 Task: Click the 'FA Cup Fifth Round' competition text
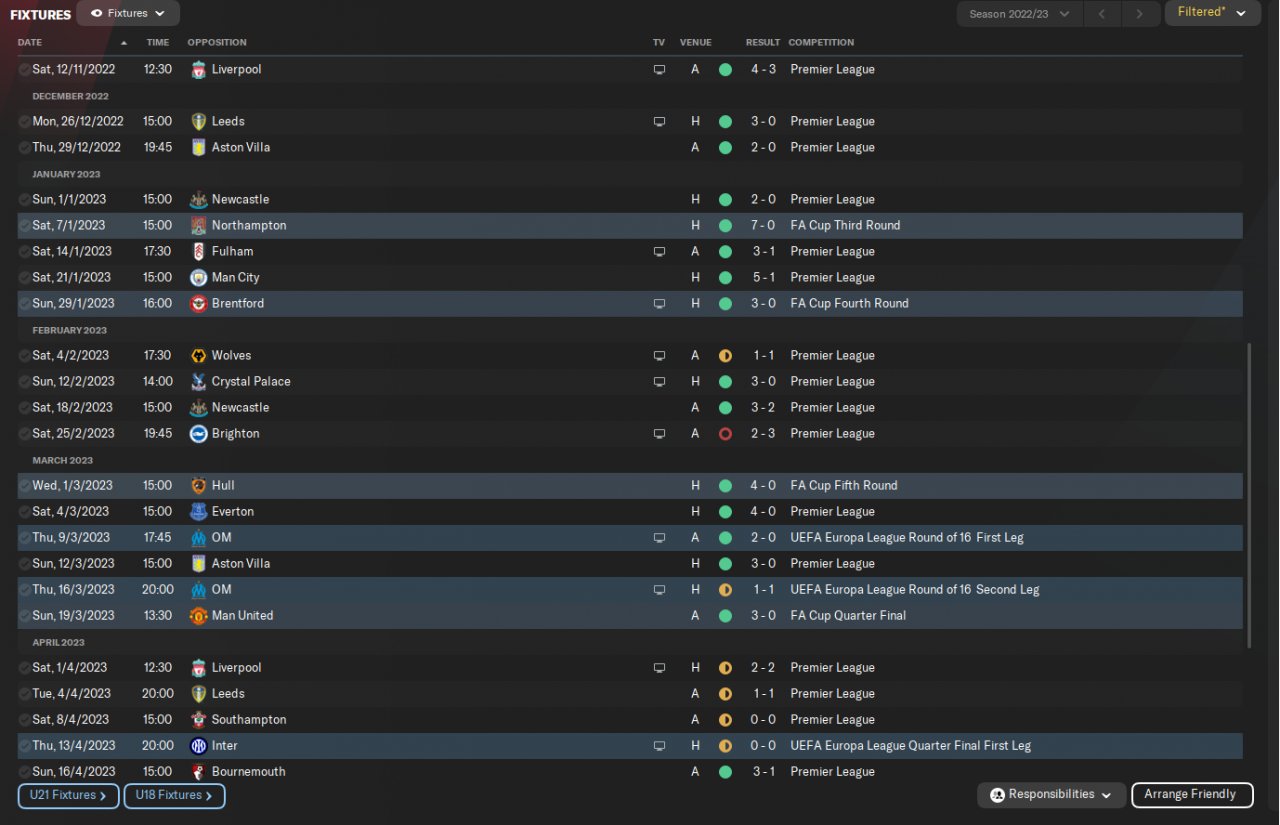844,486
